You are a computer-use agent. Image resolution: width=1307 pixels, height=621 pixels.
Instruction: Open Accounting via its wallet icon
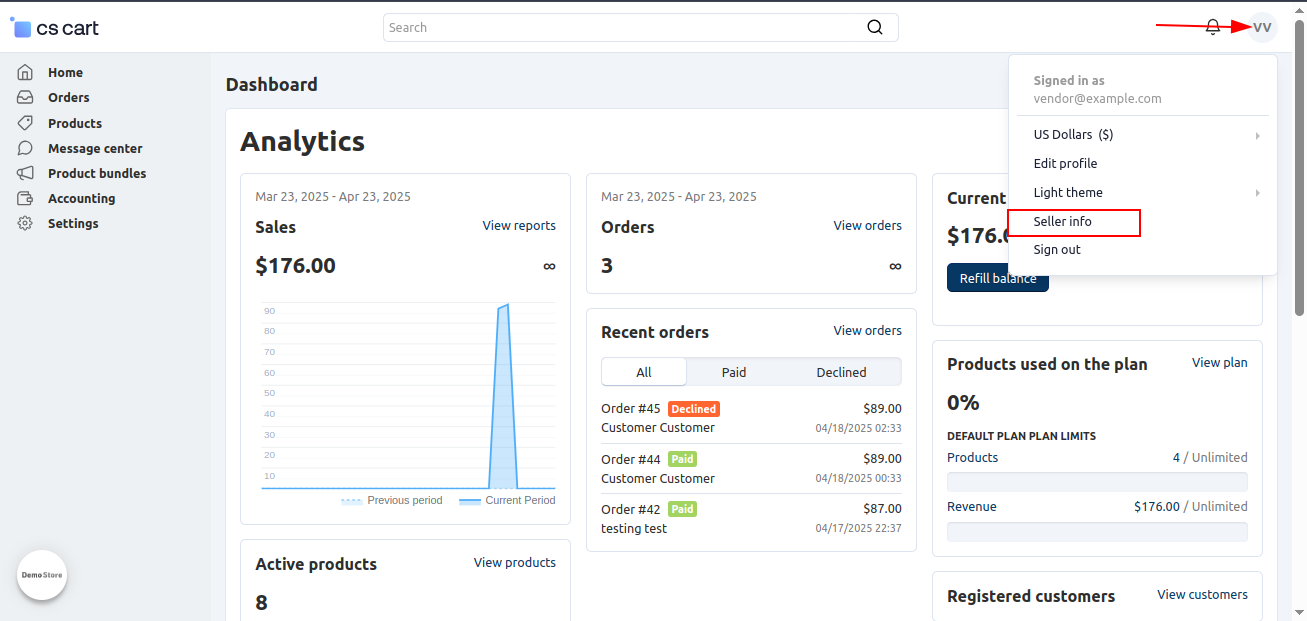point(24,197)
